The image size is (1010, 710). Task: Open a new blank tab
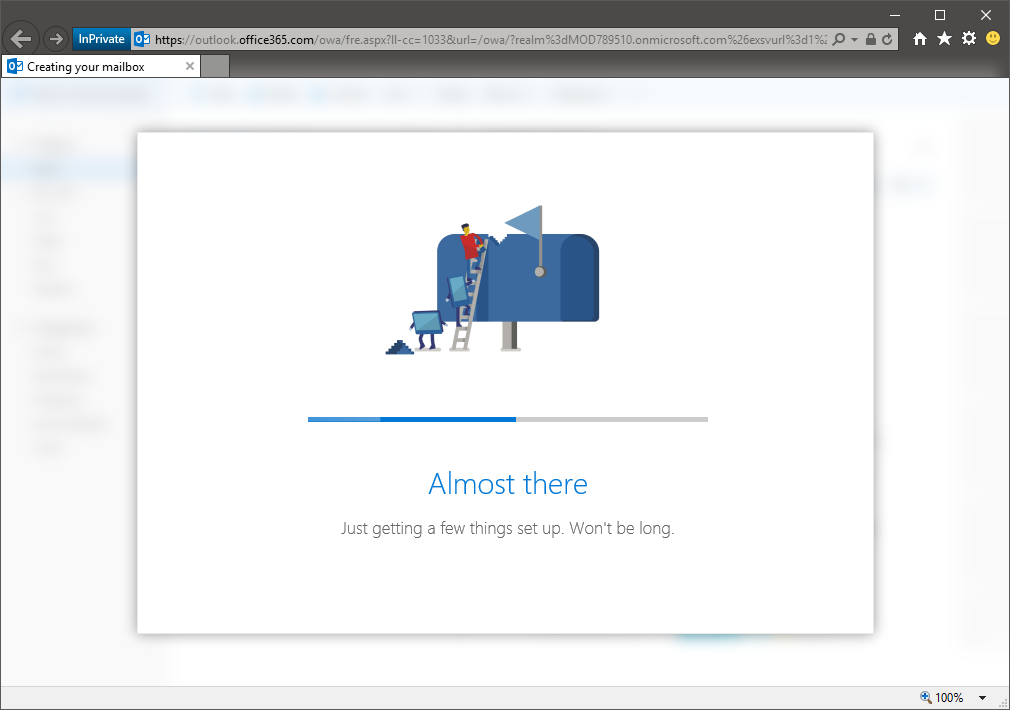coord(216,66)
